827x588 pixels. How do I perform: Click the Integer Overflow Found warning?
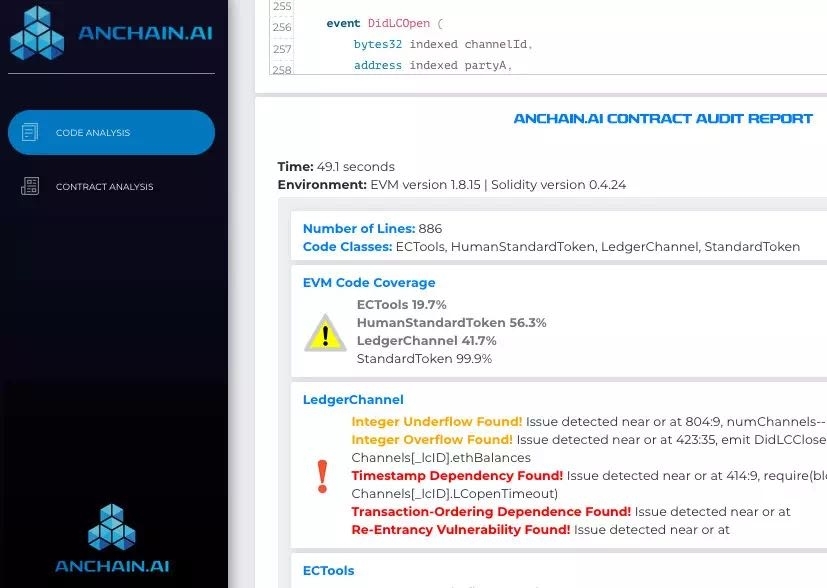432,440
